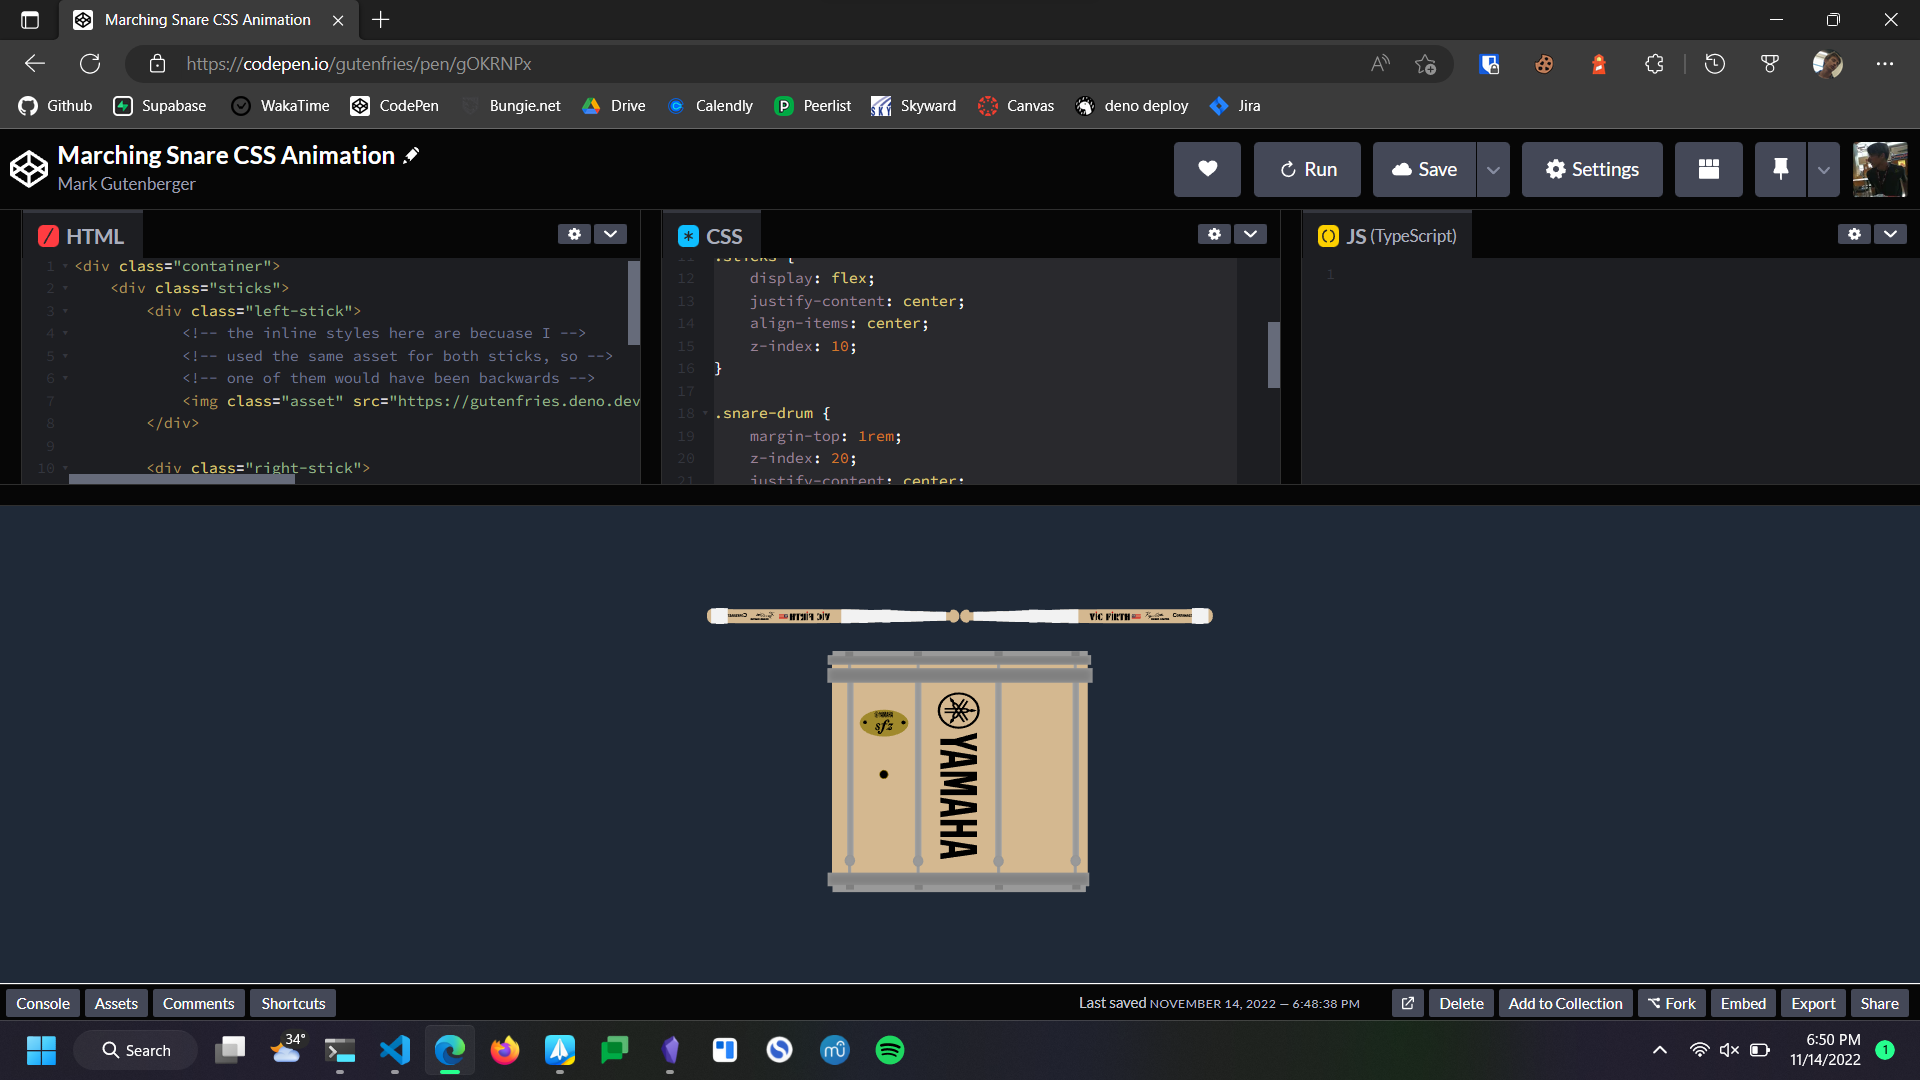Open browser history clock icon
This screenshot has height=1080, width=1920.
[x=1715, y=64]
